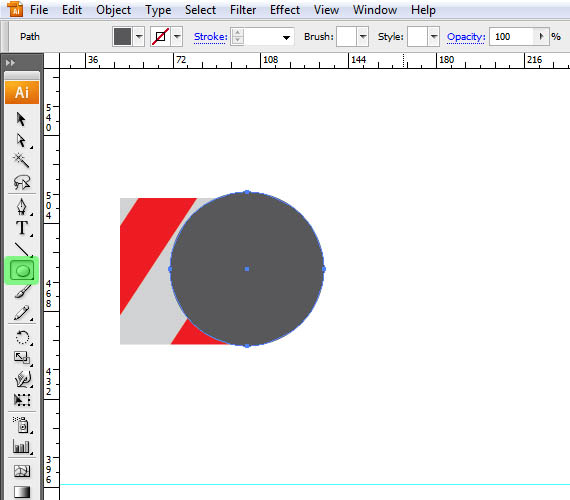Screen dimensions: 570x500
Task: Select the Selection (black arrow) tool
Action: [21, 119]
